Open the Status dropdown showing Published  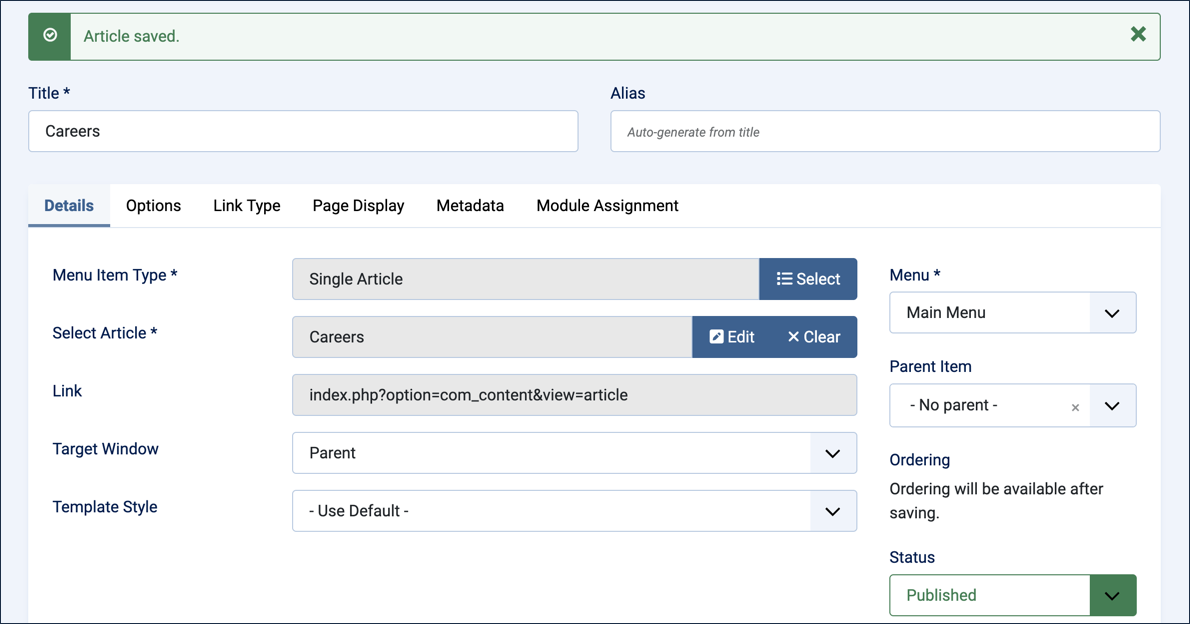[x=1012, y=595]
